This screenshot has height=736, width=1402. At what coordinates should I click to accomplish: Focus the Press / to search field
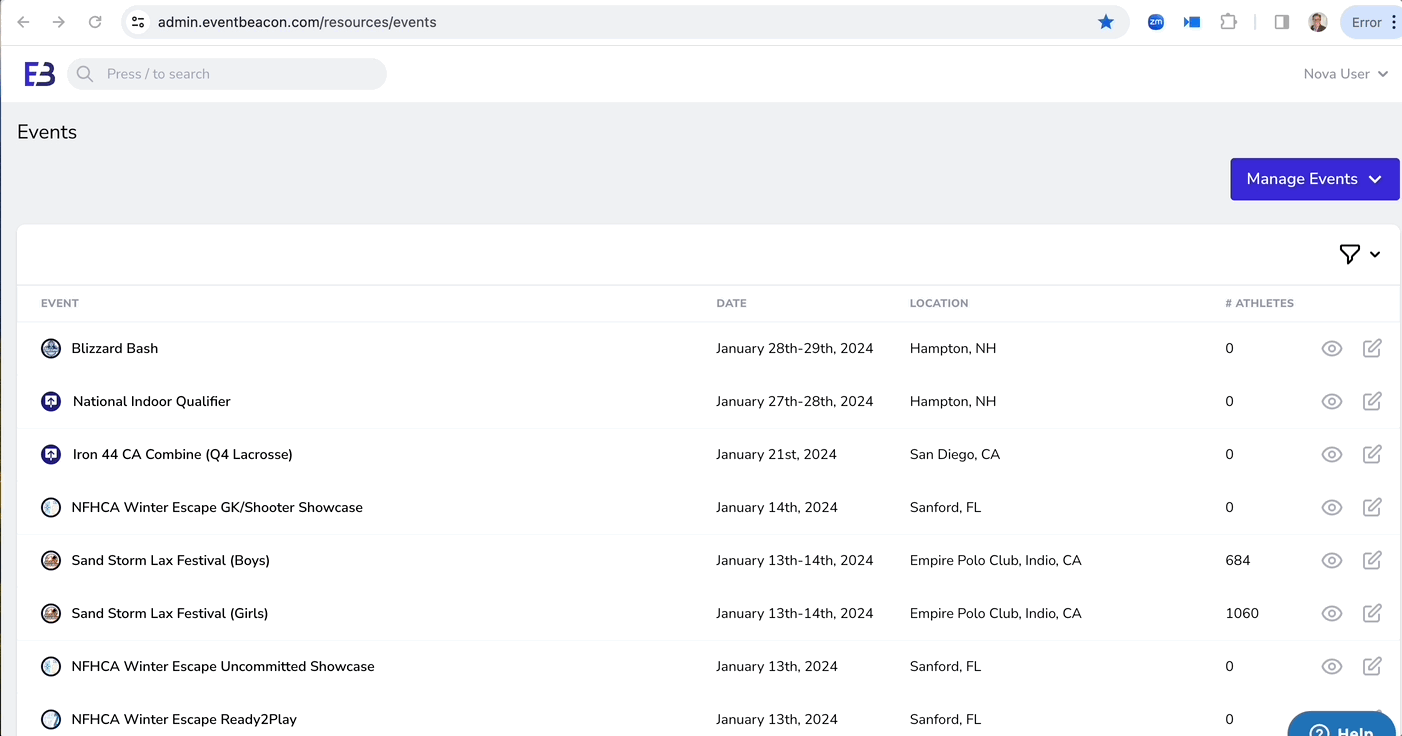[240, 74]
